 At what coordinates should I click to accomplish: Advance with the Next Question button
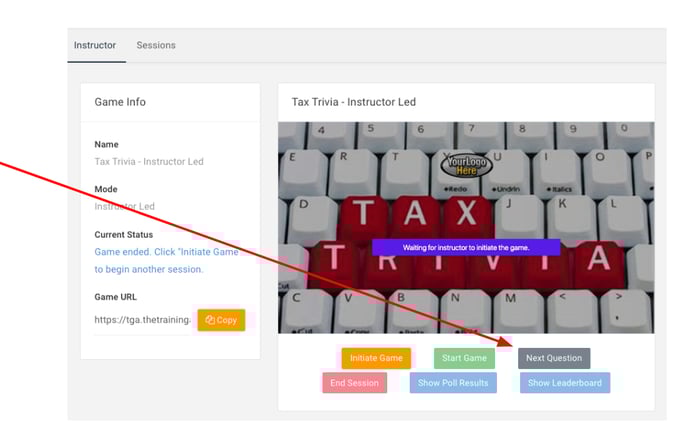pyautogui.click(x=554, y=358)
